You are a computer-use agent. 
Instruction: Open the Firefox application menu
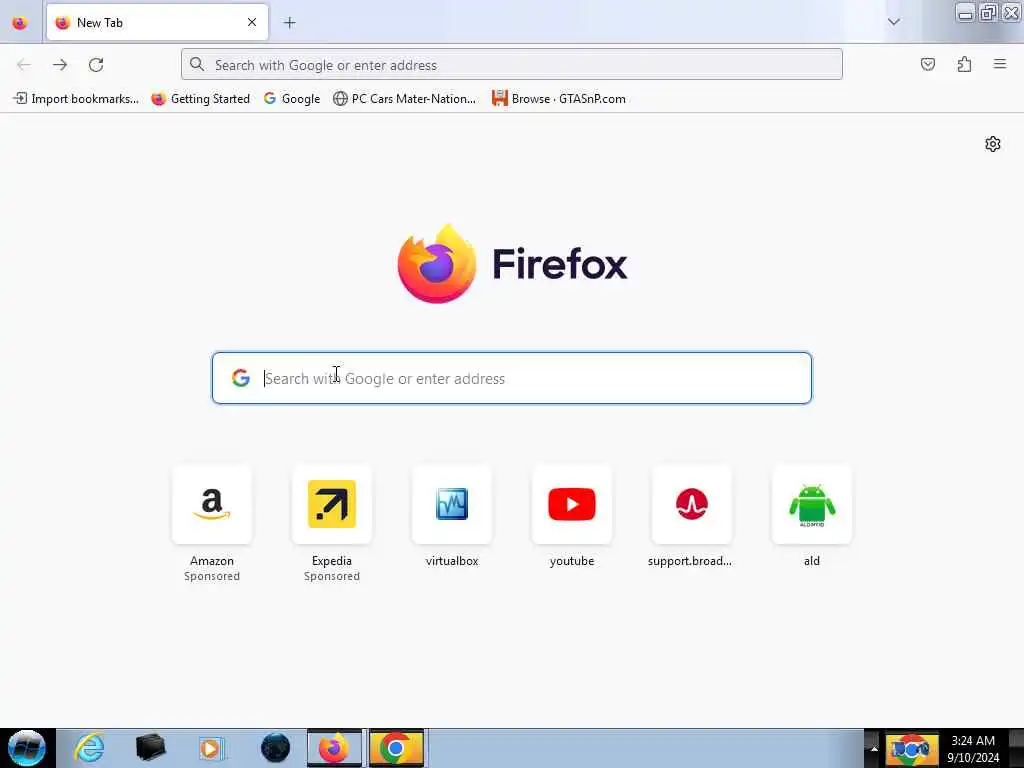(1000, 64)
